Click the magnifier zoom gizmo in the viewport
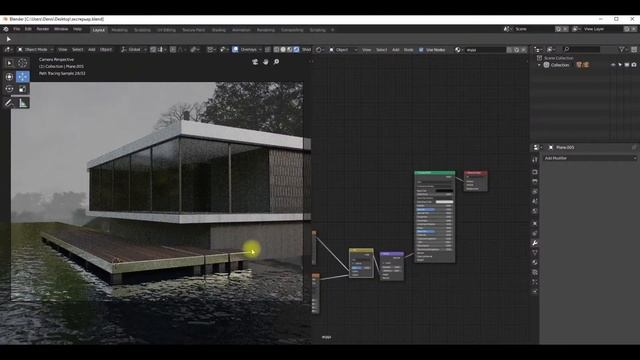The width and height of the screenshot is (640, 360). 276,62
